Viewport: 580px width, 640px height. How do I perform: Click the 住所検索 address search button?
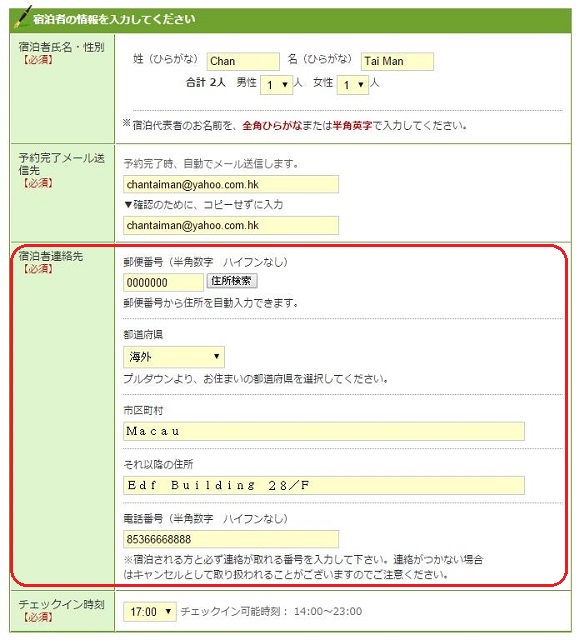tap(232, 281)
